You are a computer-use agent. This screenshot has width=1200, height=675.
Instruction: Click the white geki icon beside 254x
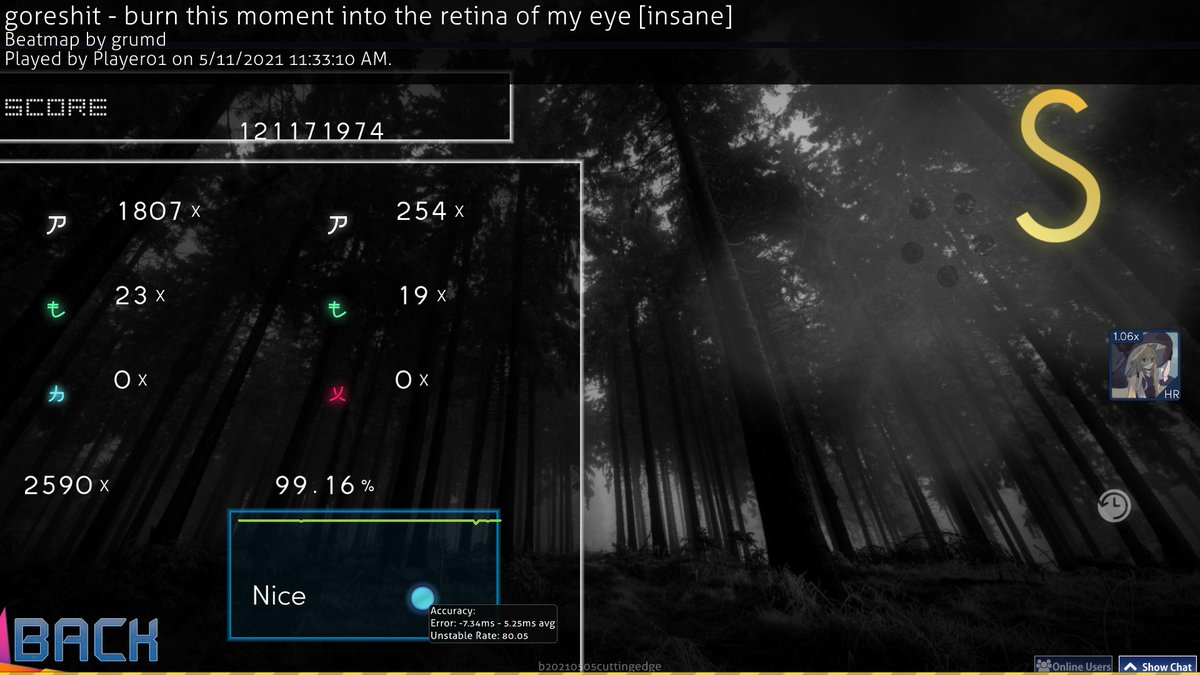tap(338, 224)
